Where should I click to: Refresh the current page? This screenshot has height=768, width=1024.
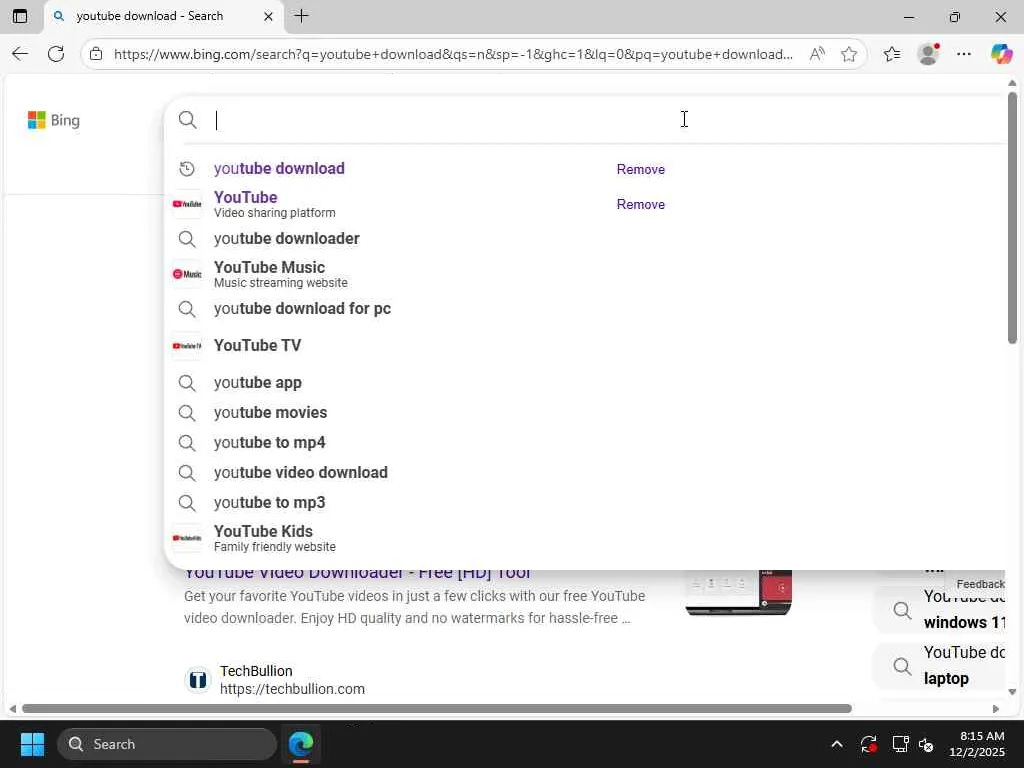[56, 54]
